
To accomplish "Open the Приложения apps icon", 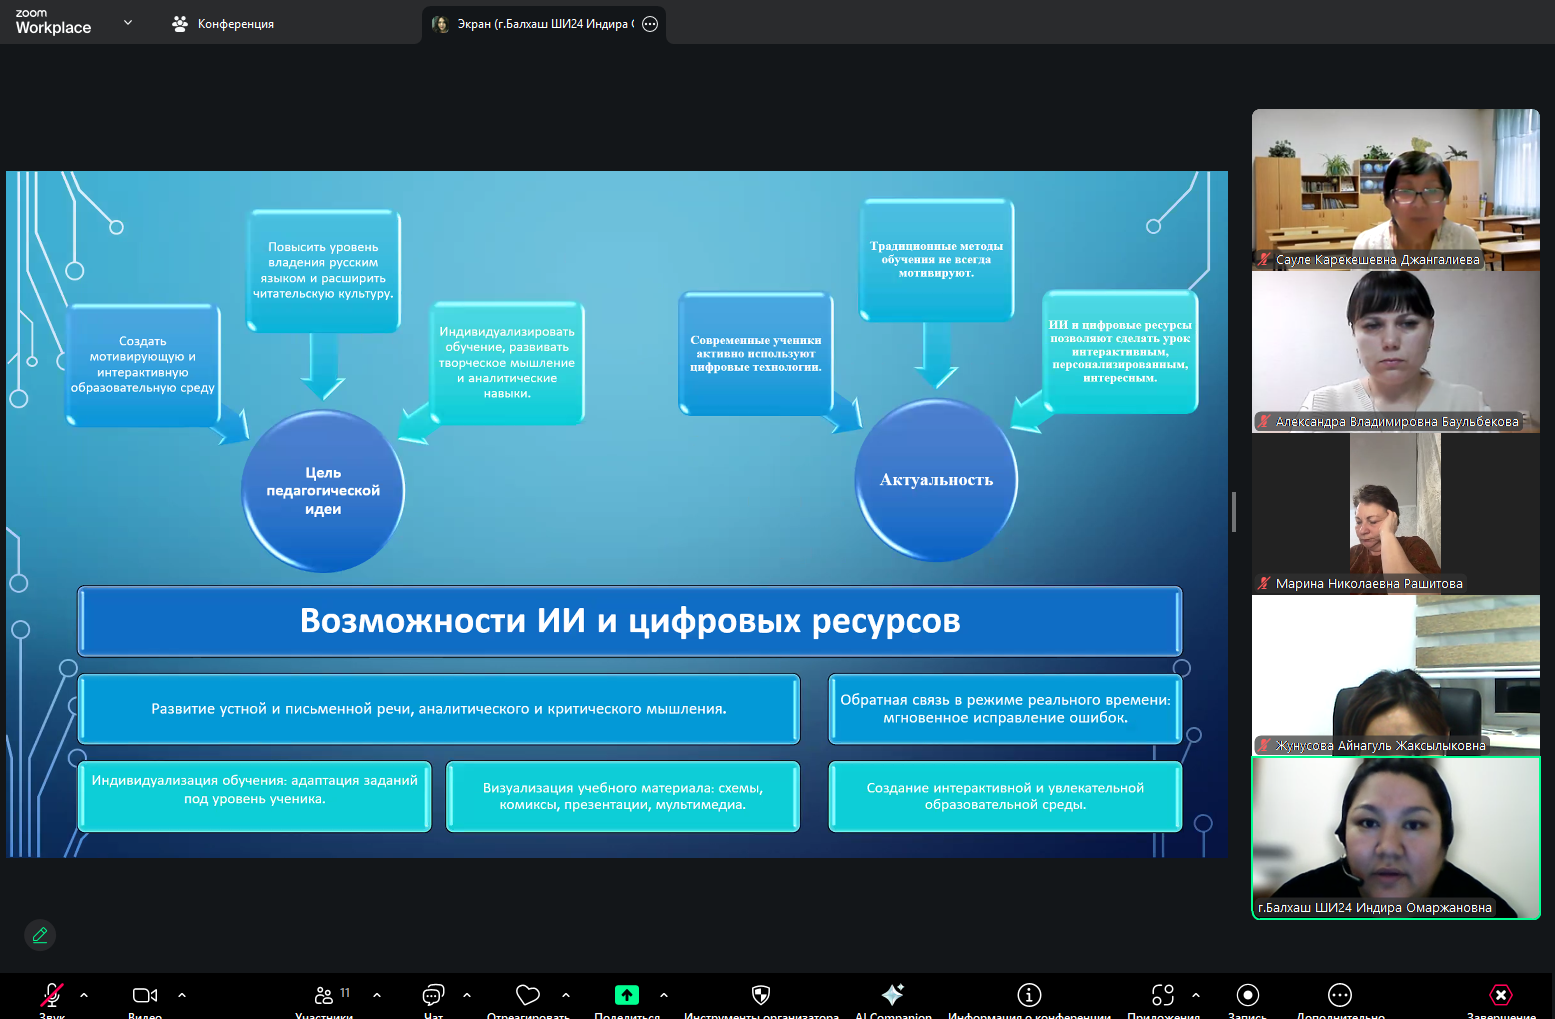I will 1163,995.
